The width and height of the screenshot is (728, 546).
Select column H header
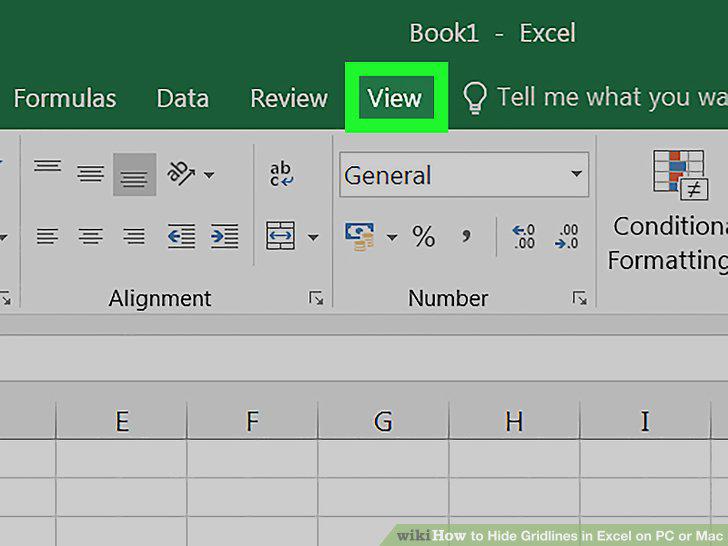click(514, 421)
